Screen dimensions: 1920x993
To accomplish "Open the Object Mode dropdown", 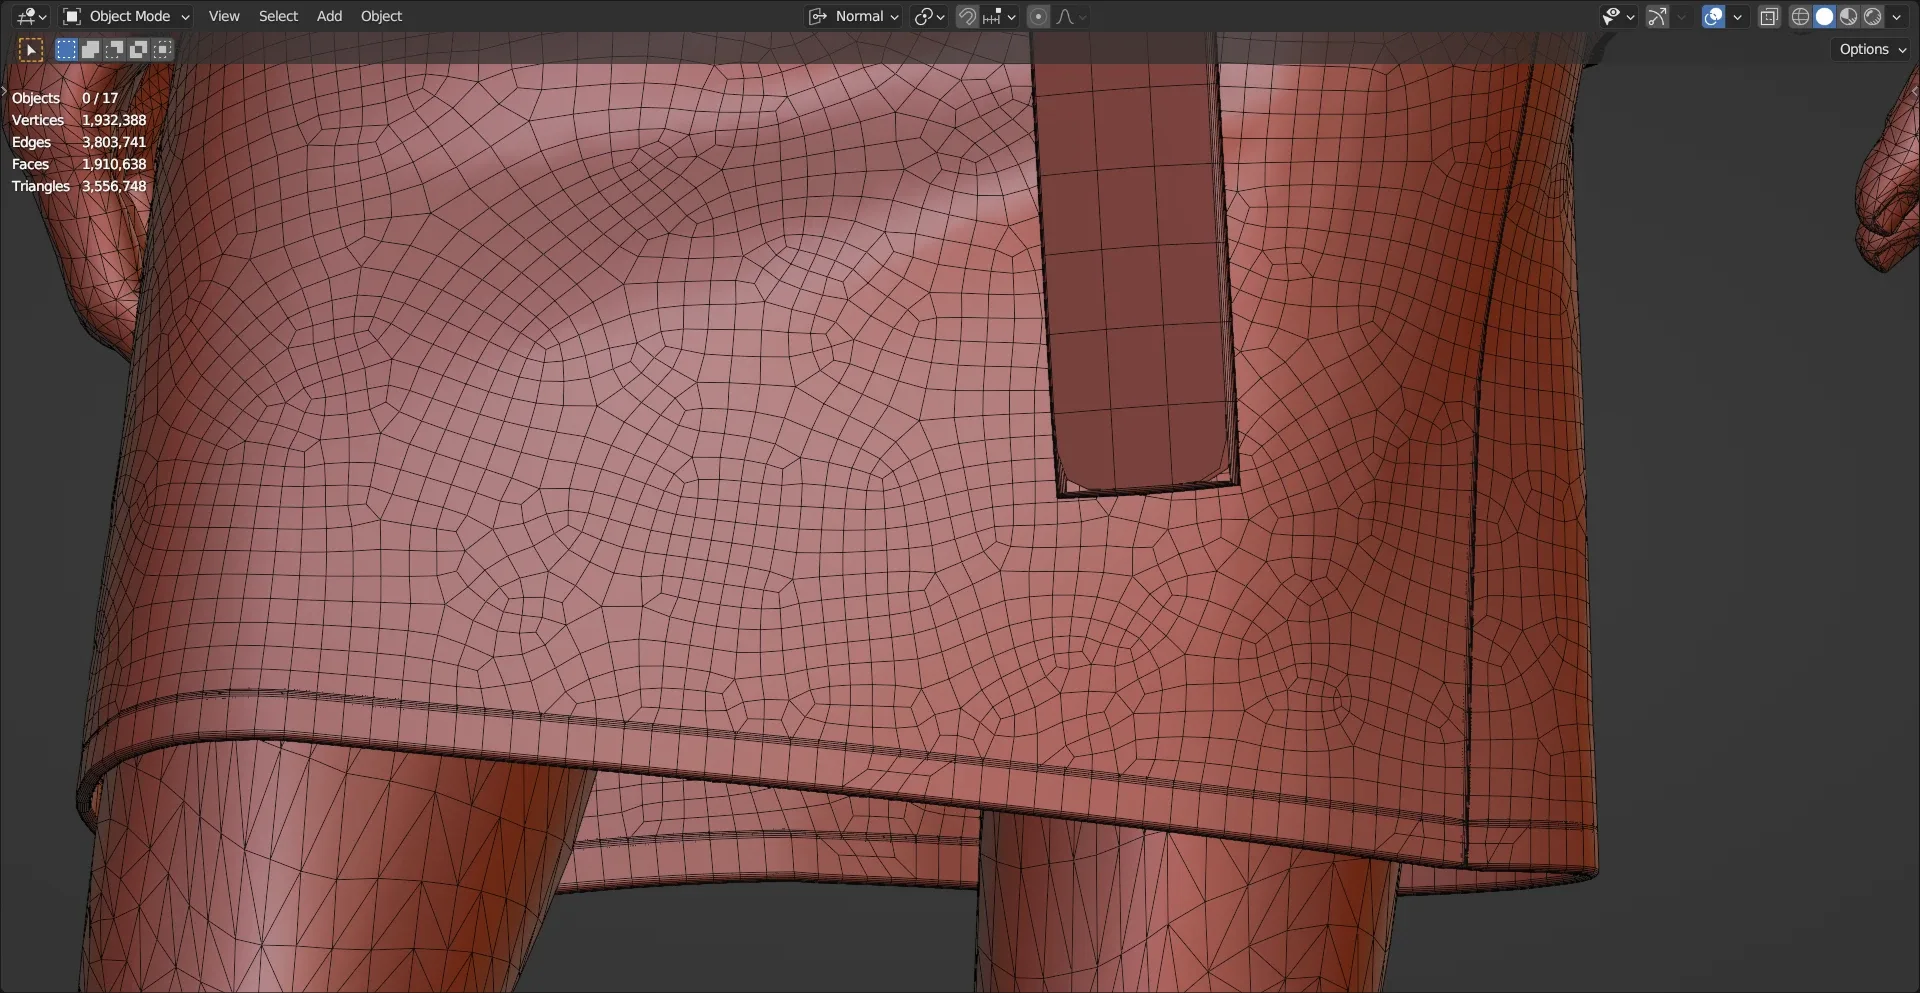I will point(126,16).
